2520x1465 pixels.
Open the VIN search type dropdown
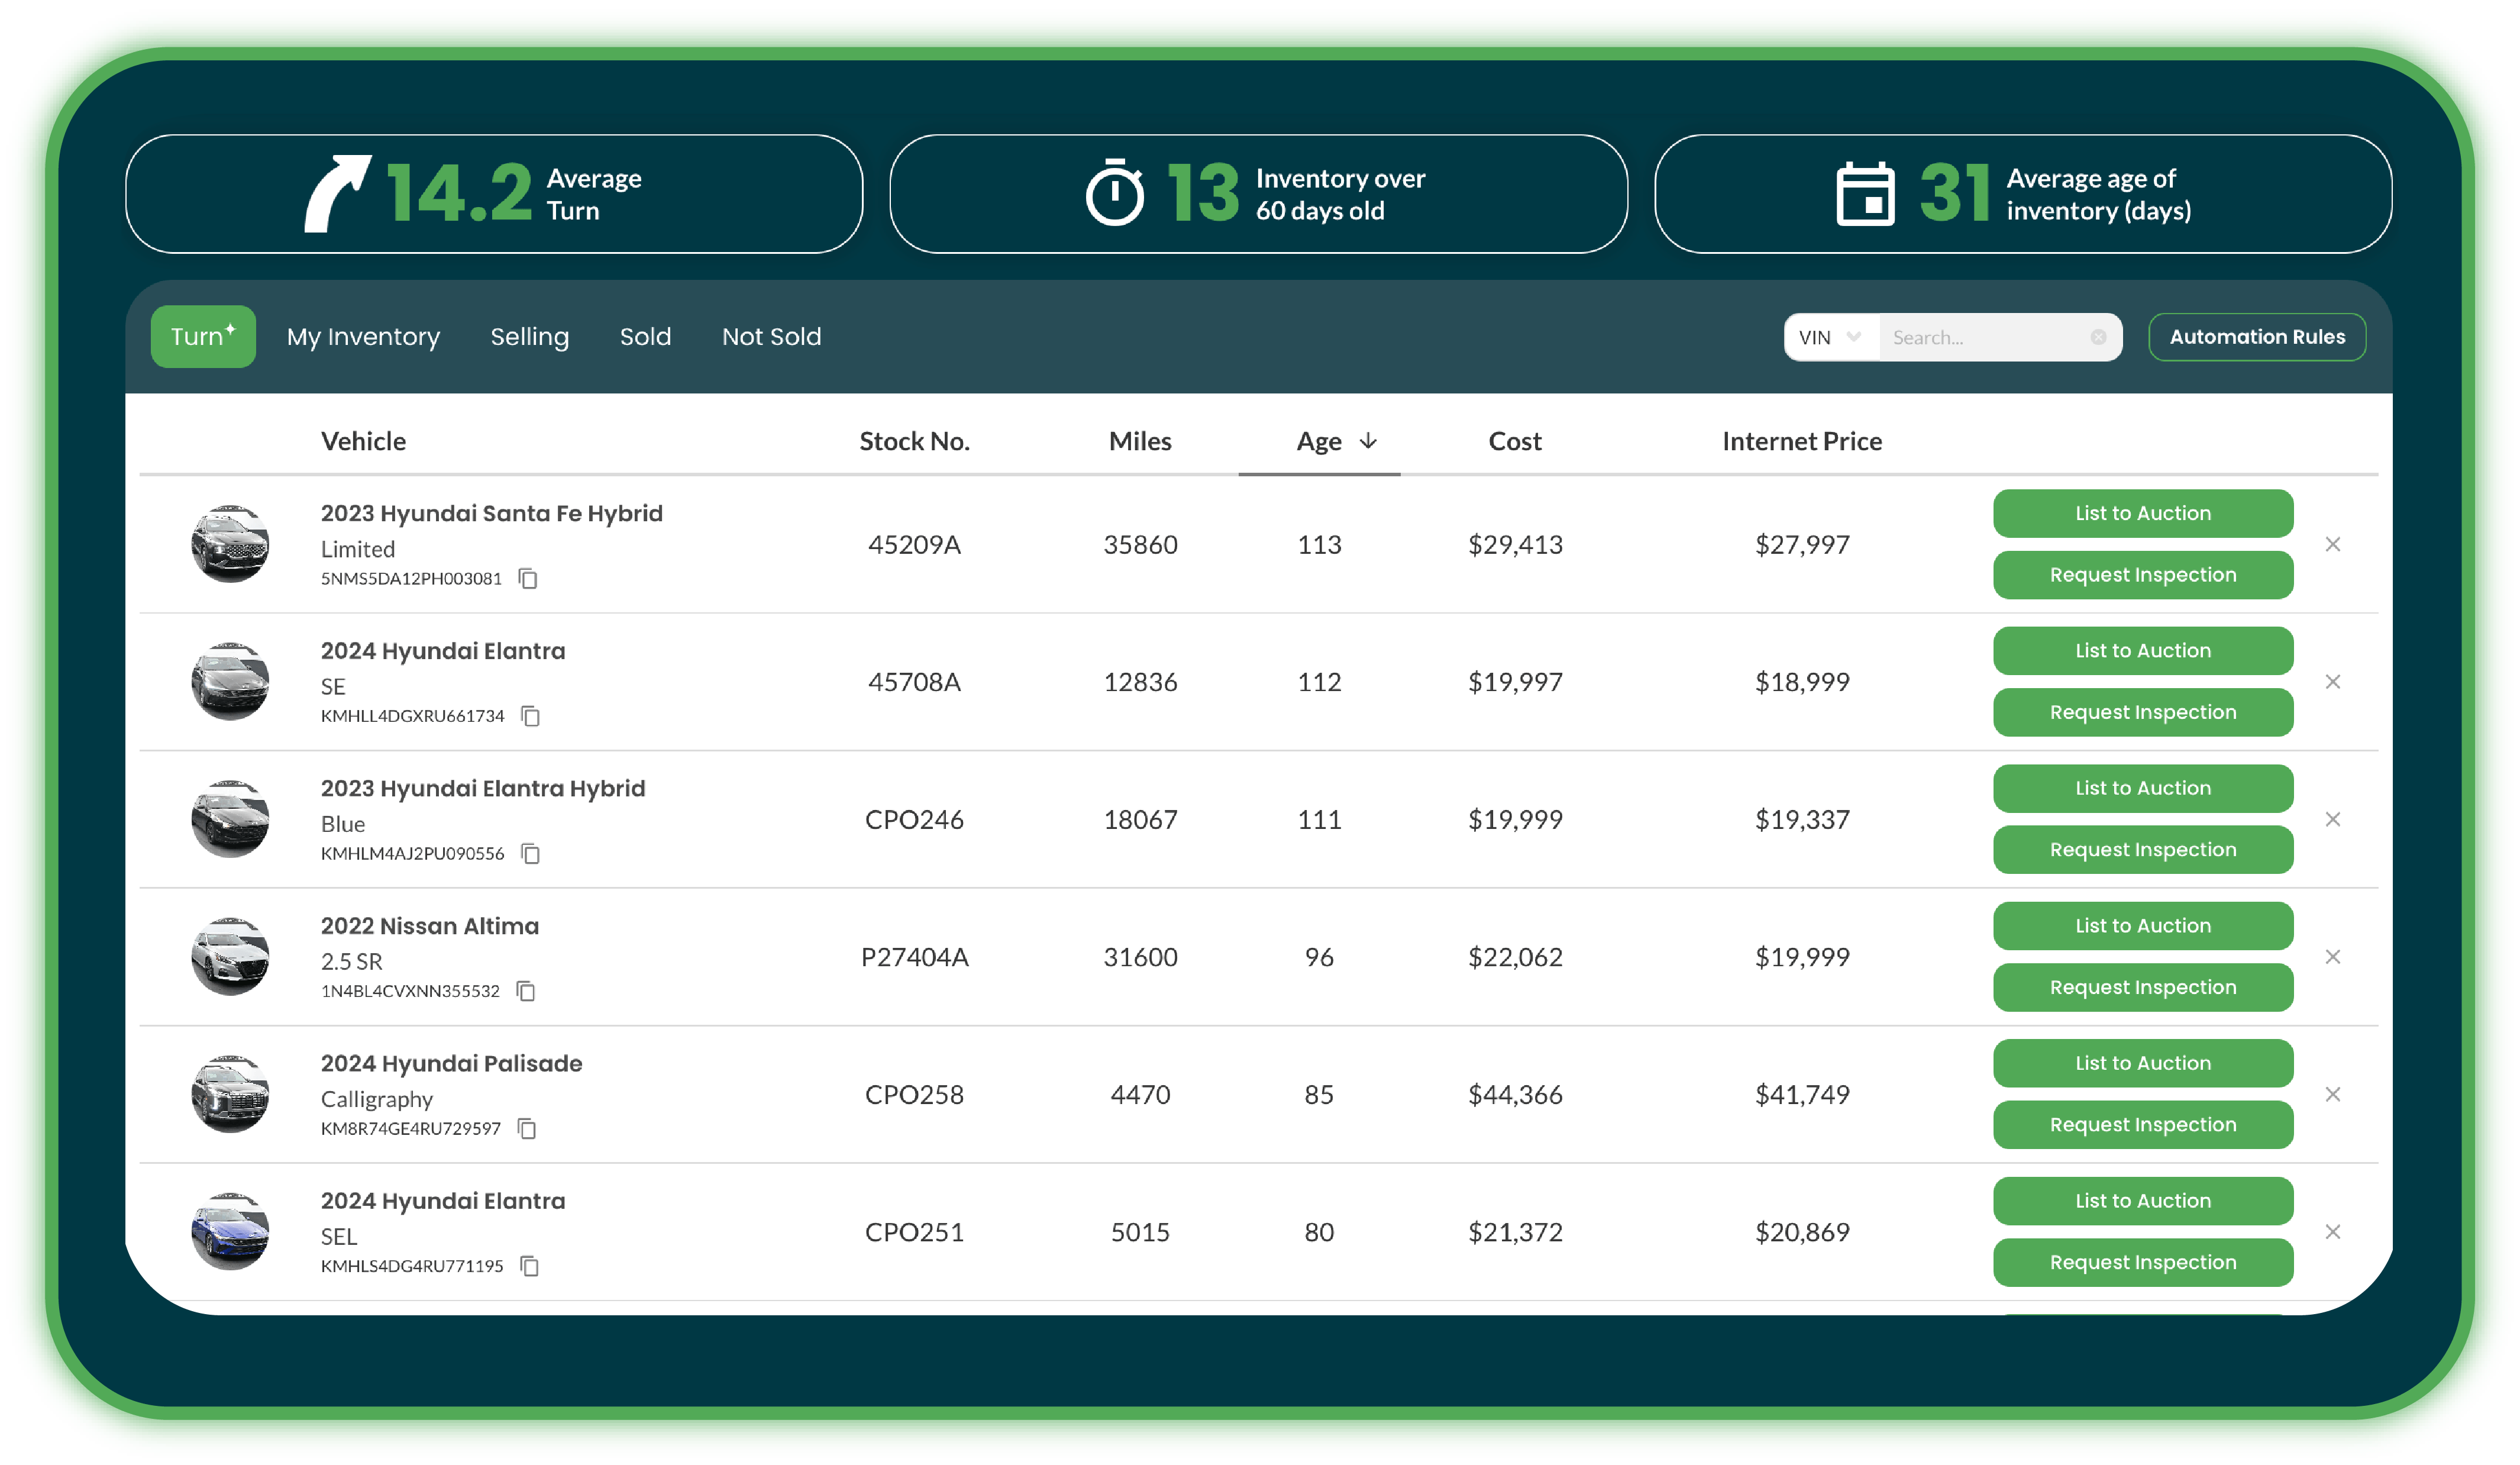pos(1831,337)
